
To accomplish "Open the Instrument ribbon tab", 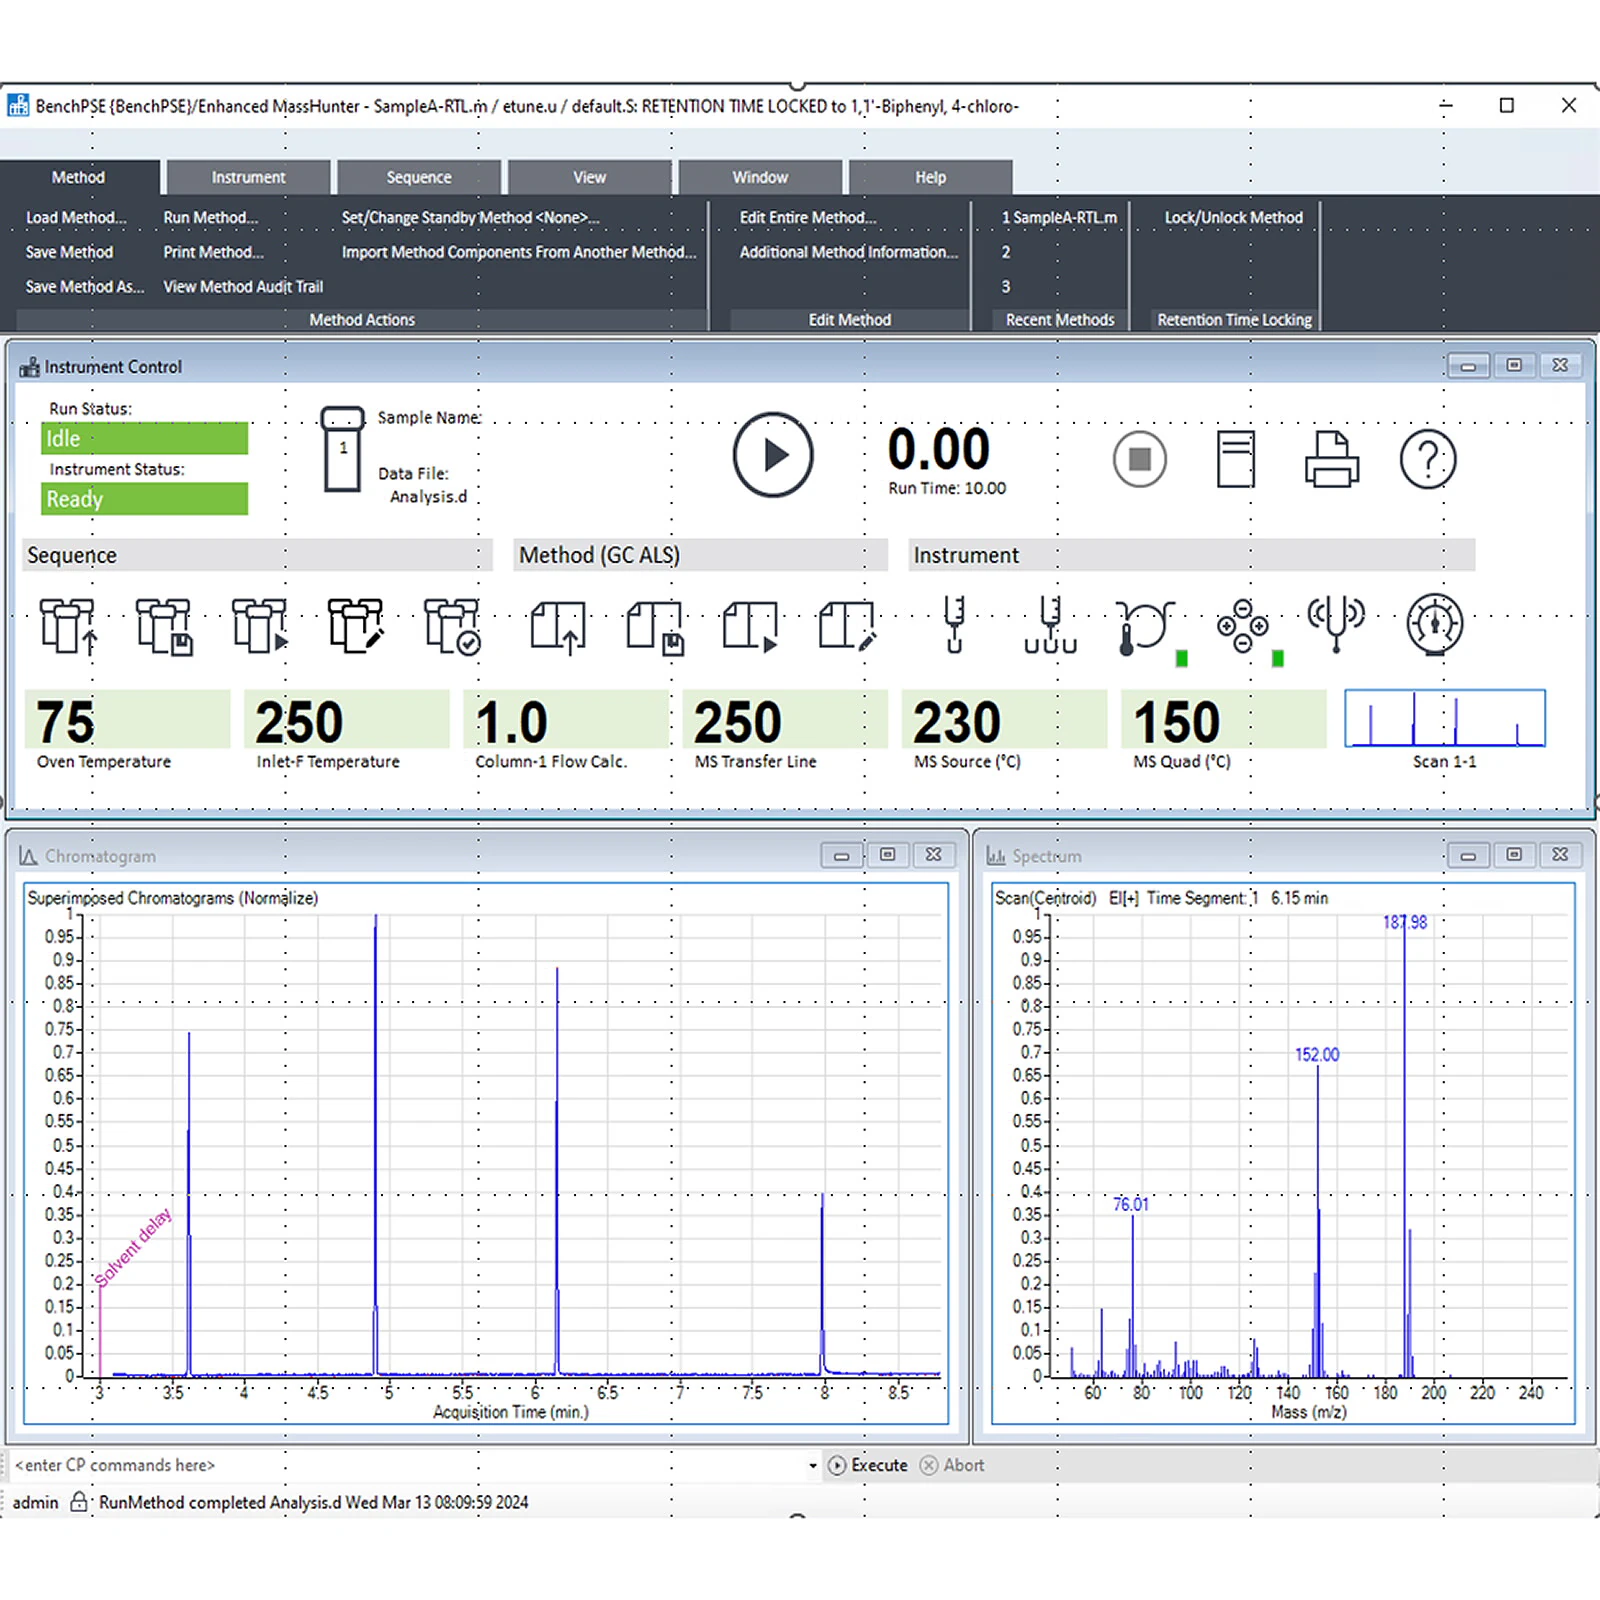I will click(248, 177).
